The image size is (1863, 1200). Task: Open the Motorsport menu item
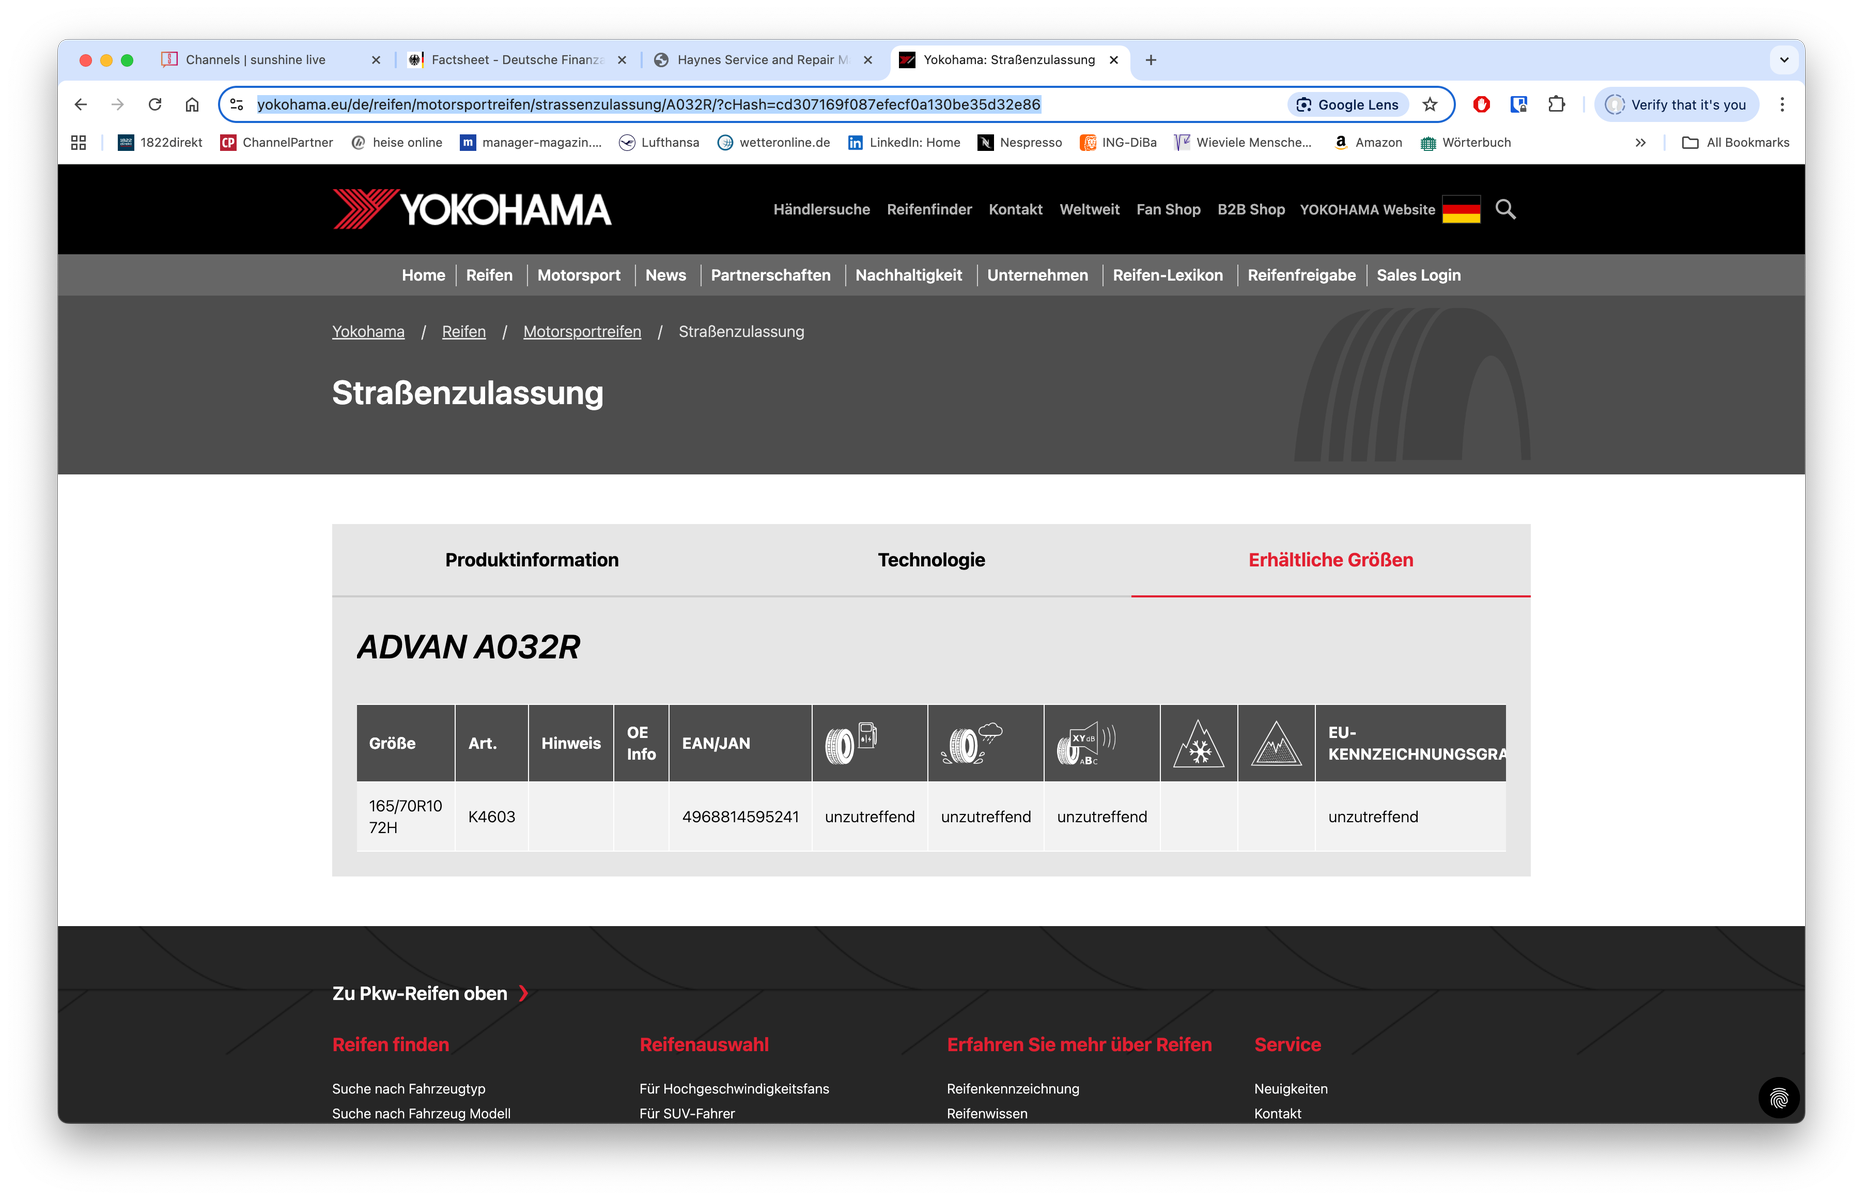pyautogui.click(x=578, y=275)
